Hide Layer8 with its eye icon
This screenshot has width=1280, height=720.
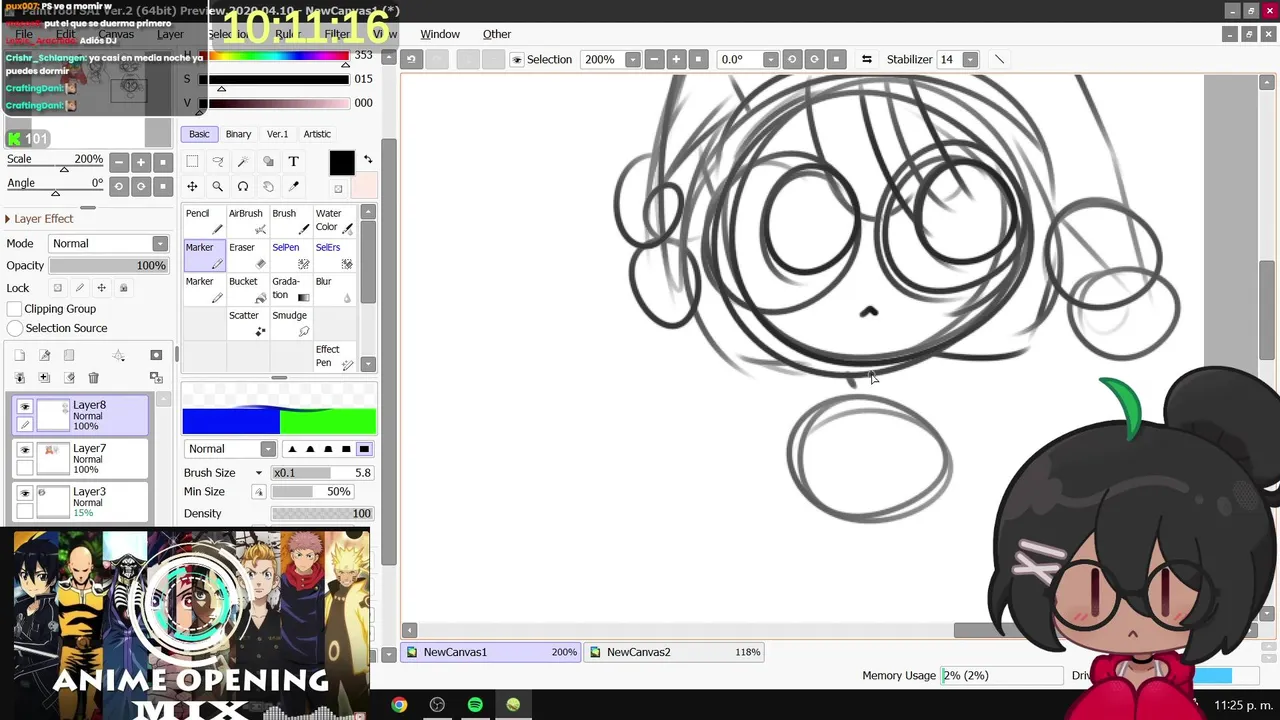25,407
